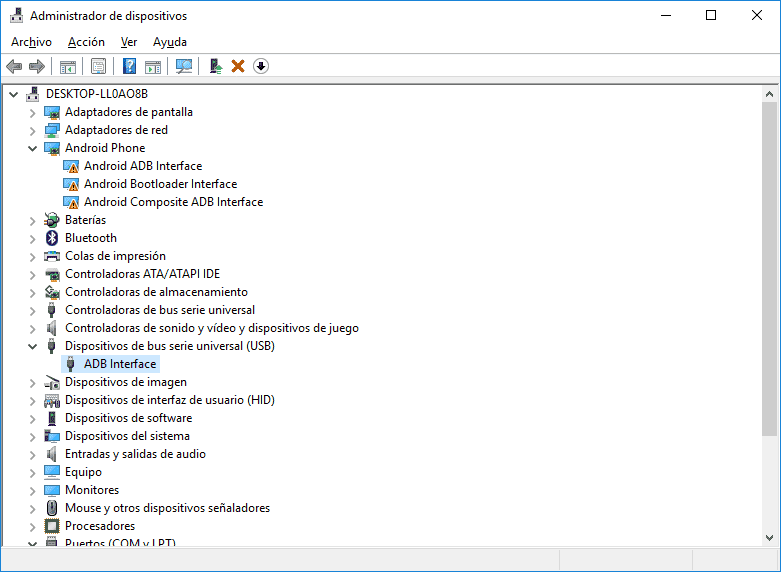781x572 pixels.
Task: Click the vertical scrollbar thumb
Action: click(x=770, y=270)
